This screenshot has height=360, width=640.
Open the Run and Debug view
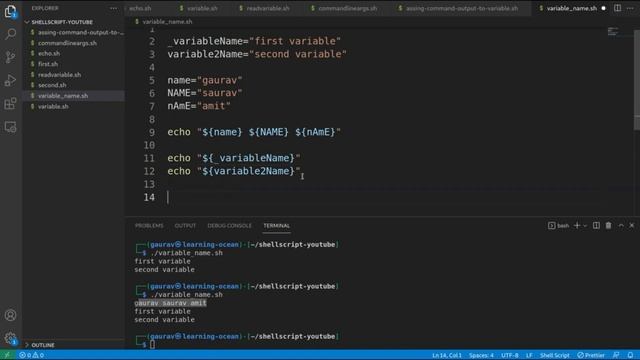(10, 80)
